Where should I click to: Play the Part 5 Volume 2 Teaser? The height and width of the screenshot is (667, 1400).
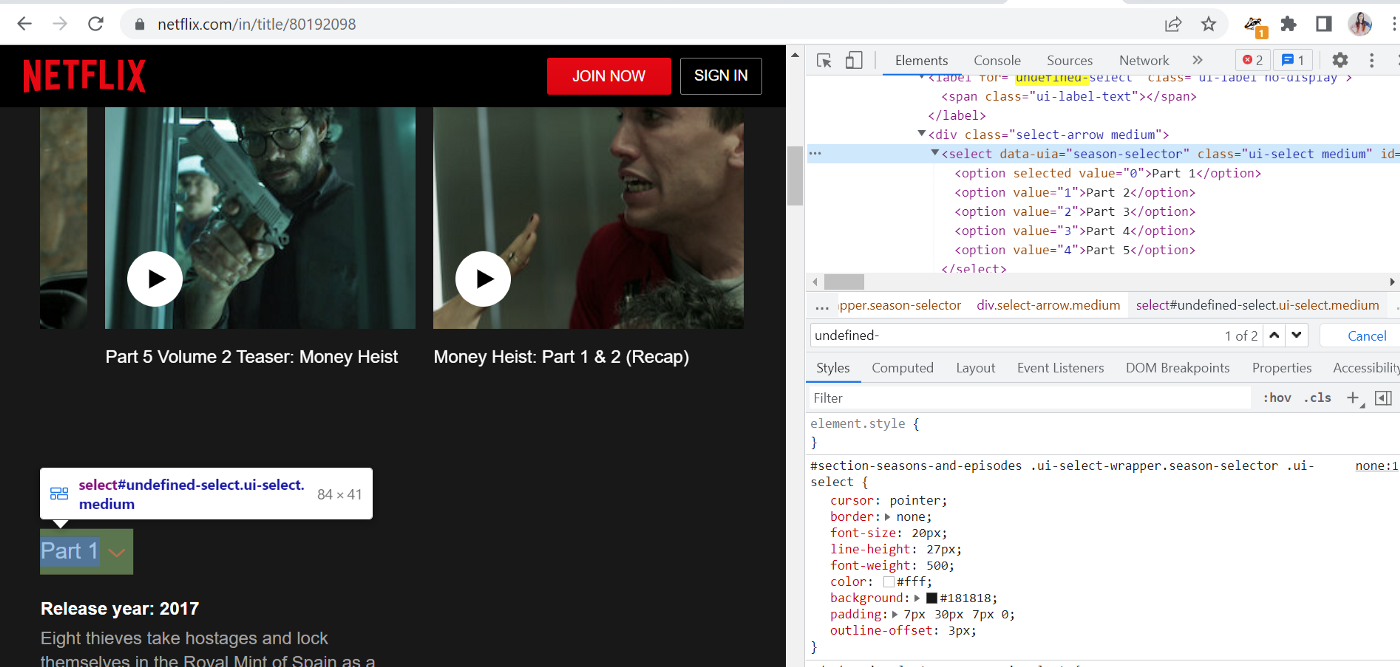tap(155, 279)
